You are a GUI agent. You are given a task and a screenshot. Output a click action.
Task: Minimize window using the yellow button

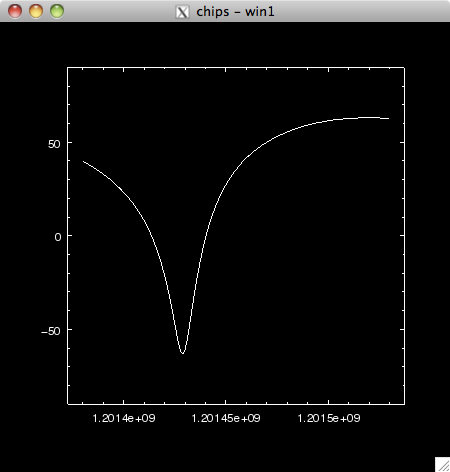[36, 11]
